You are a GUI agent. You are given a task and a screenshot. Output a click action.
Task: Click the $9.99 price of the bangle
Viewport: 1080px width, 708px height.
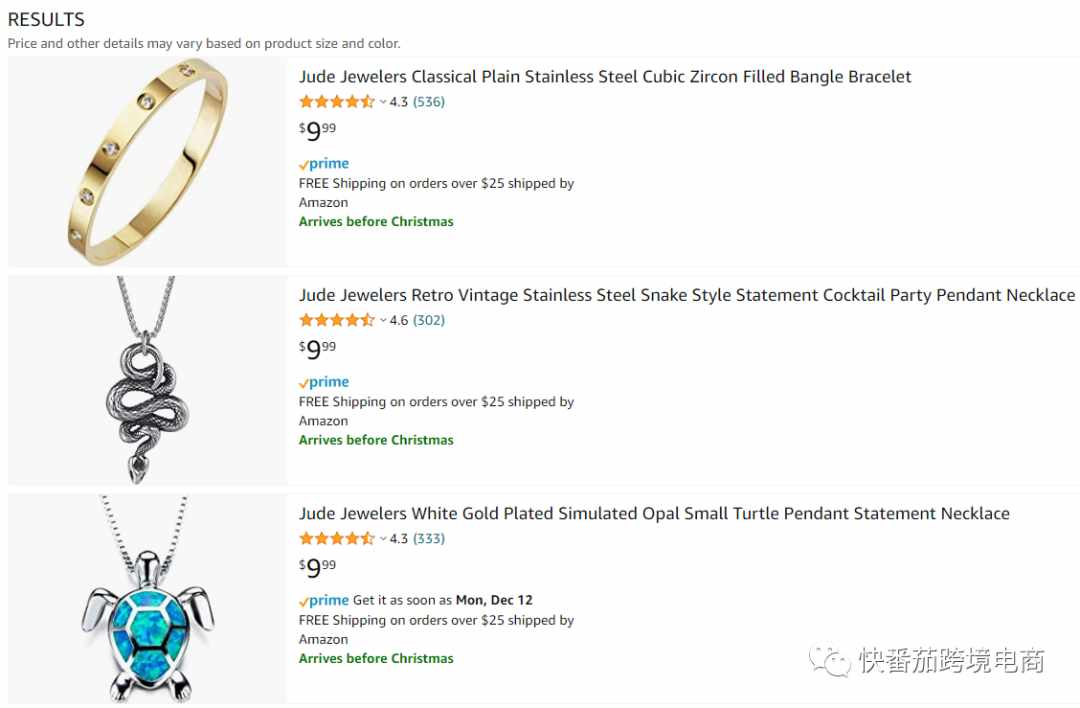(318, 130)
